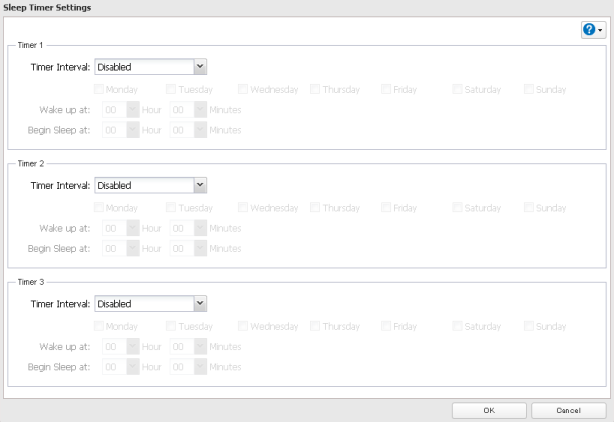Viewport: 614px width, 422px height.
Task: Open Timer 1 Wake up Minutes dropdown
Action: coord(188,110)
